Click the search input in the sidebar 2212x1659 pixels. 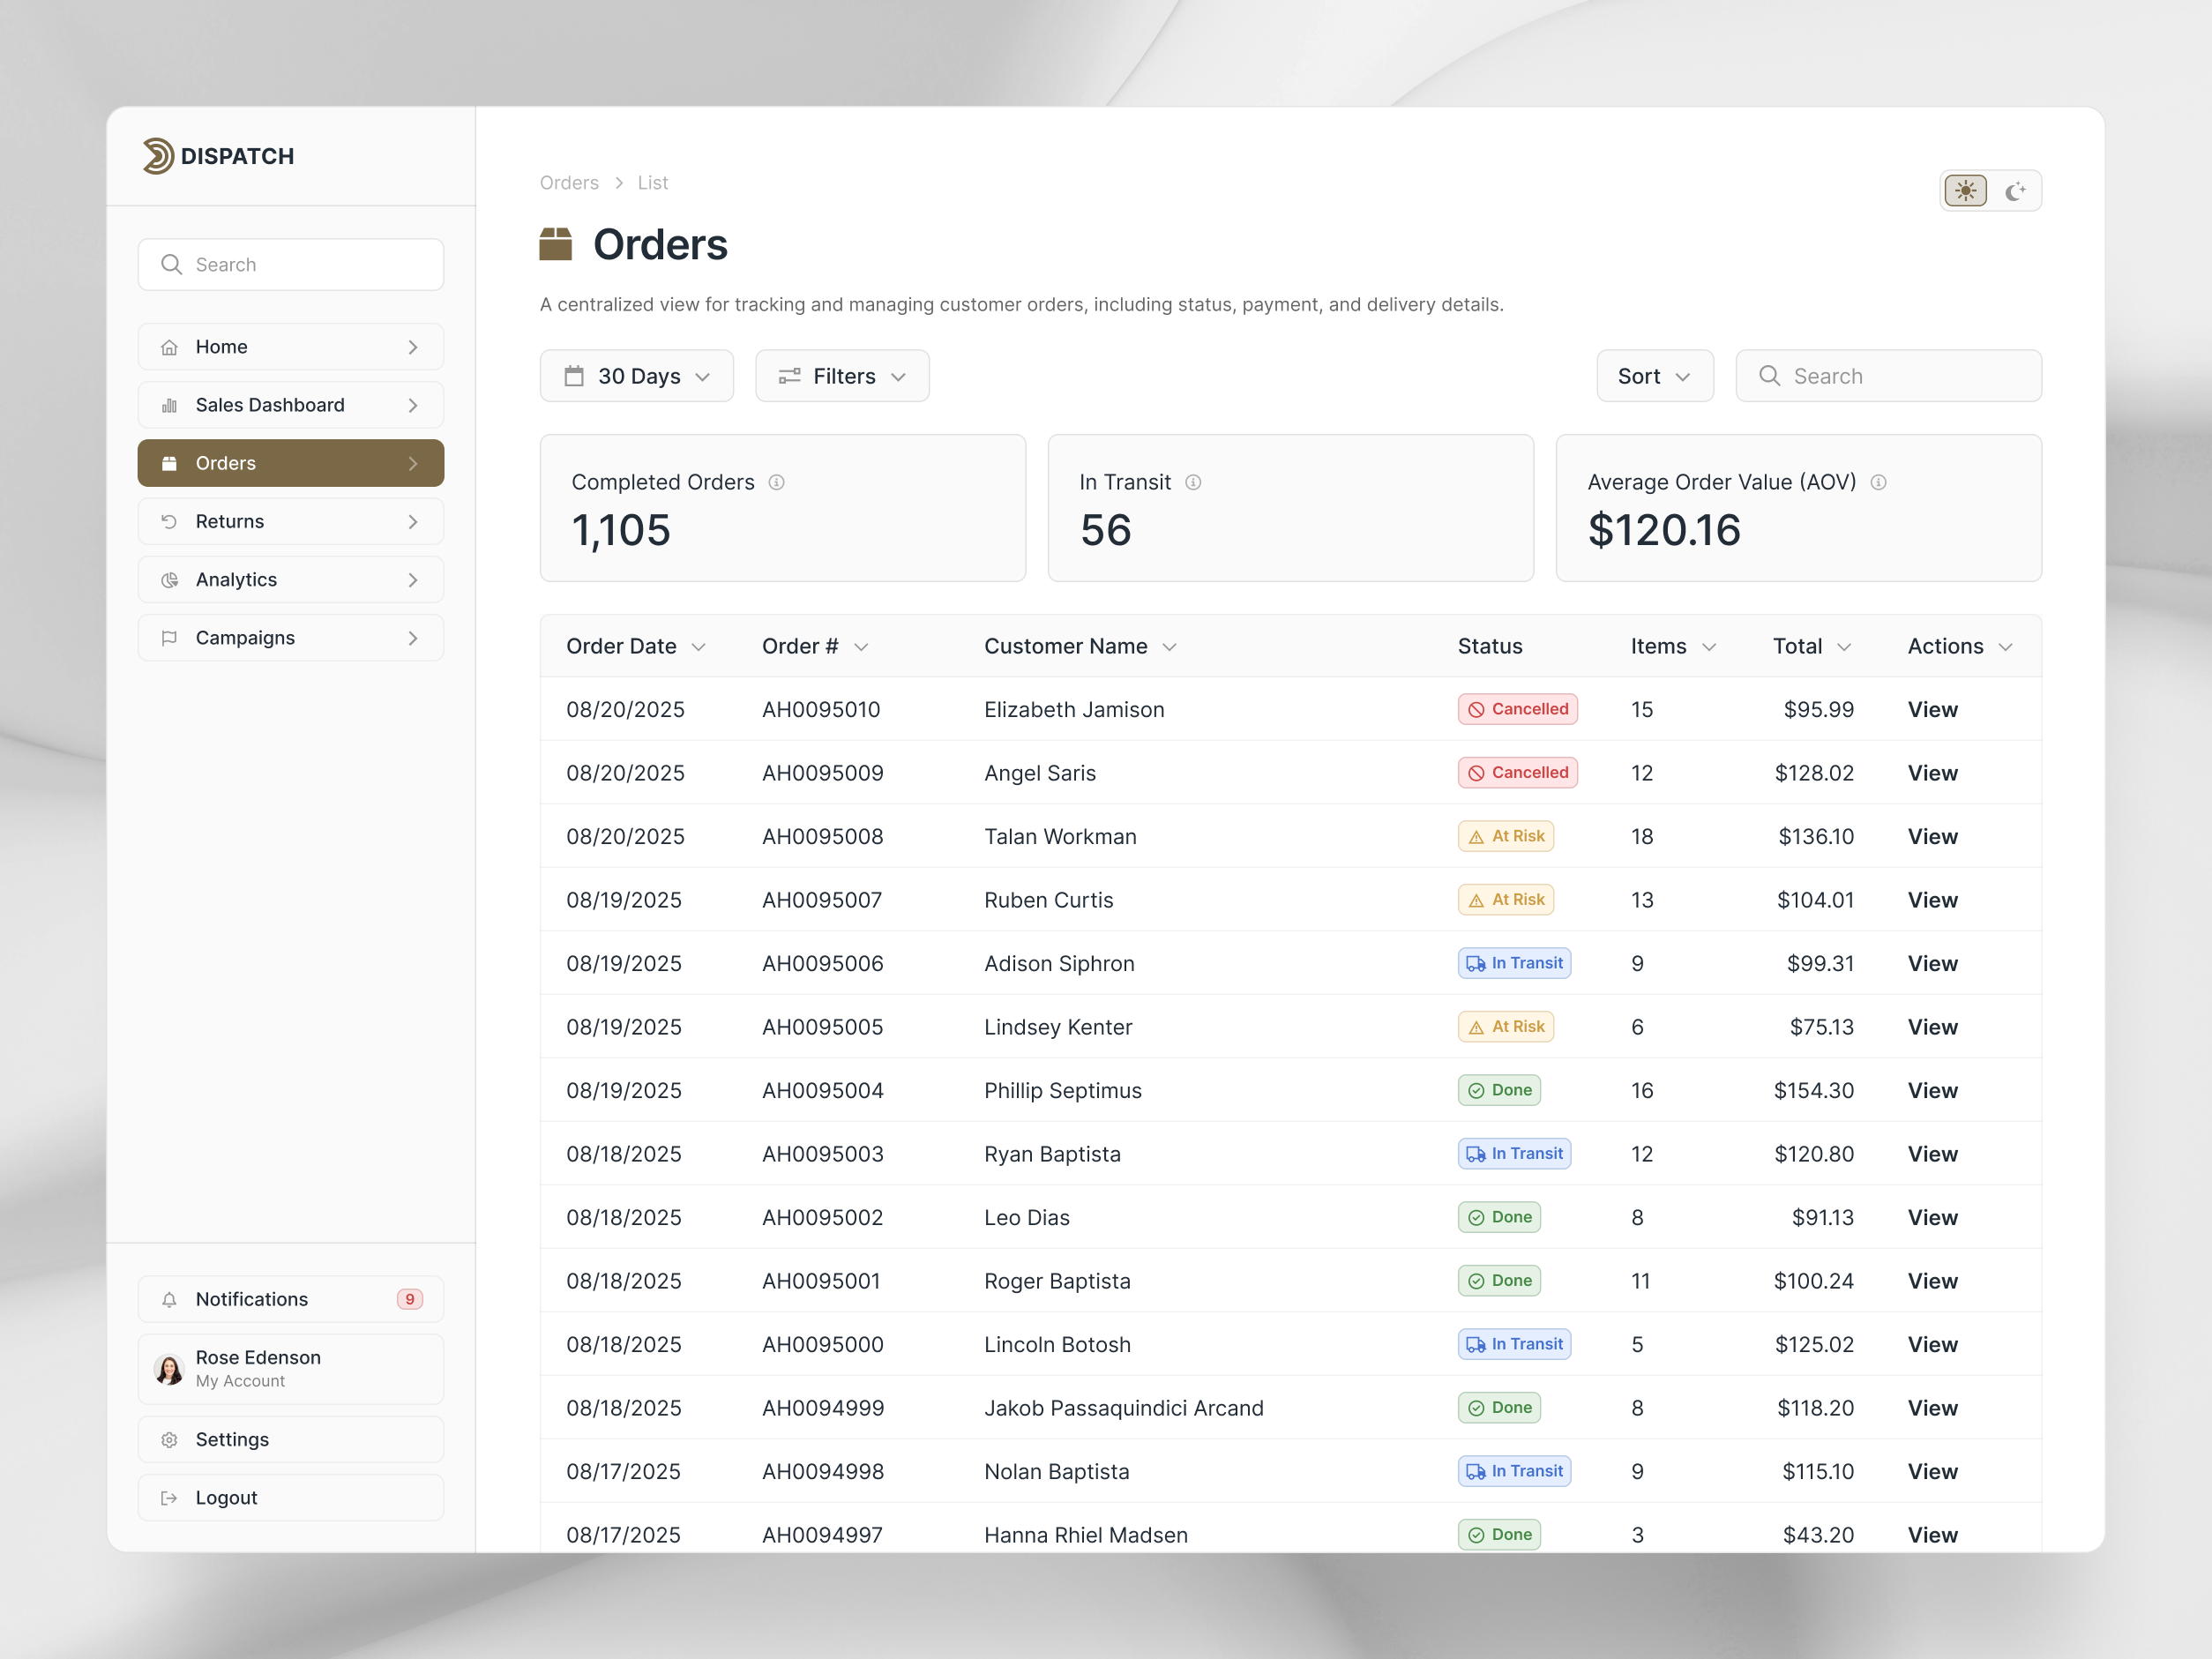click(290, 264)
